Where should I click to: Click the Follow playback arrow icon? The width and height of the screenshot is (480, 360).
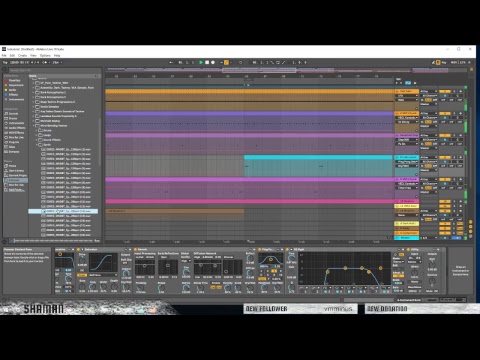click(x=171, y=62)
